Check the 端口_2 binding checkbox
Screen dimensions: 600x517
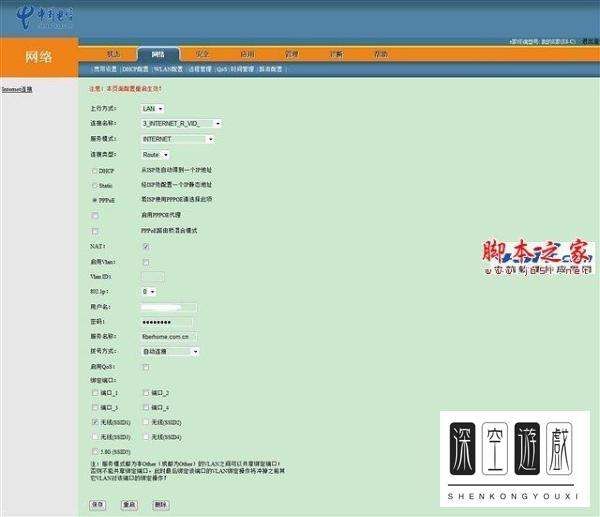pos(146,393)
